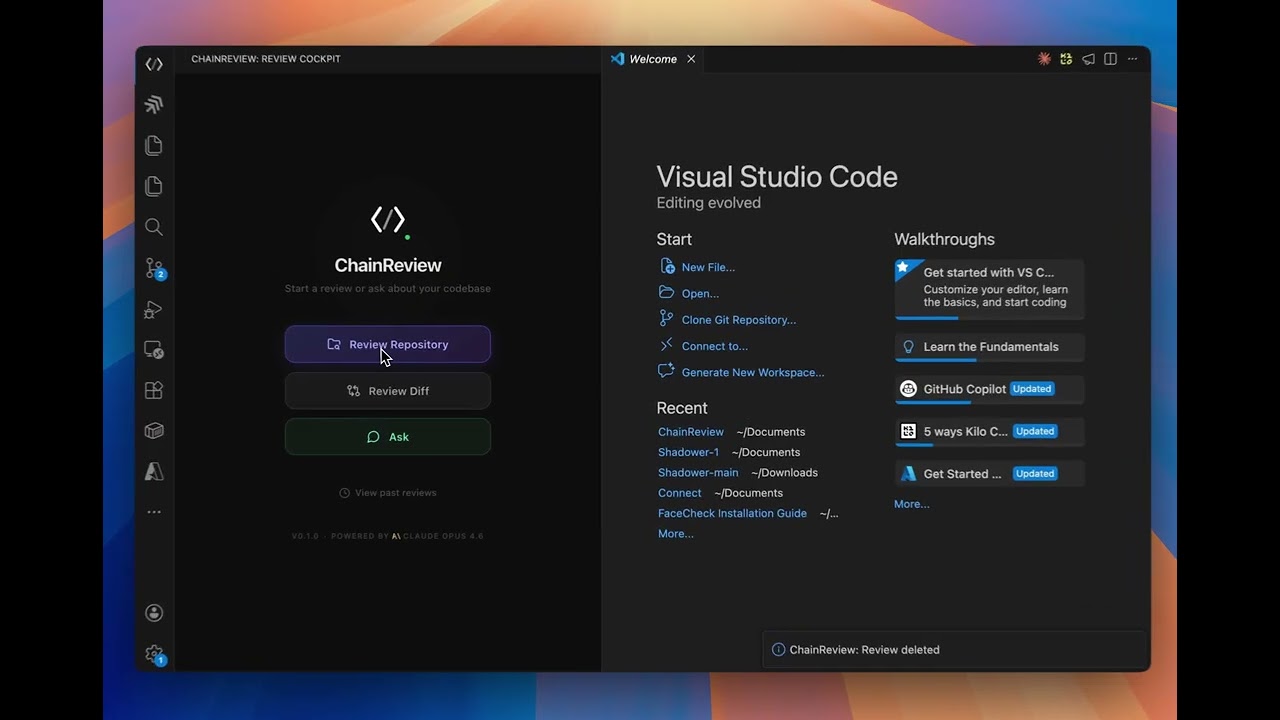Select Clone Git Repository...
The image size is (1280, 720).
[727, 320]
